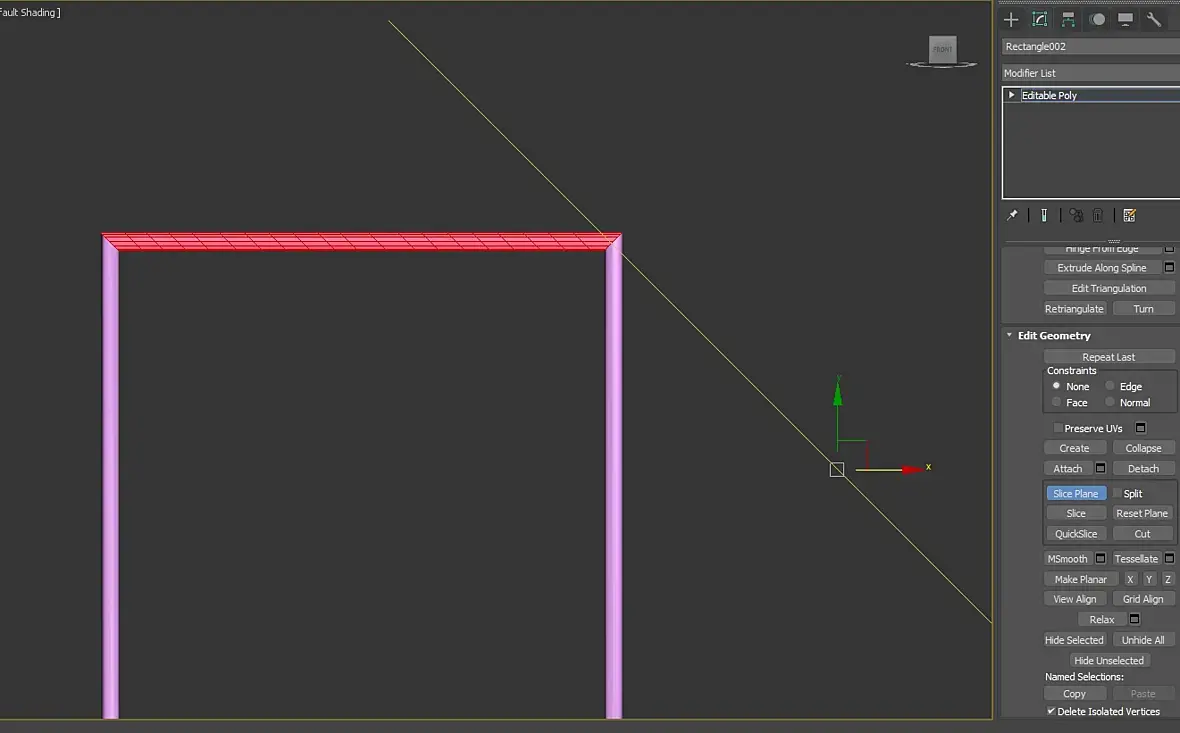1180x733 pixels.
Task: Open Tessellate settings box
Action: point(1169,558)
